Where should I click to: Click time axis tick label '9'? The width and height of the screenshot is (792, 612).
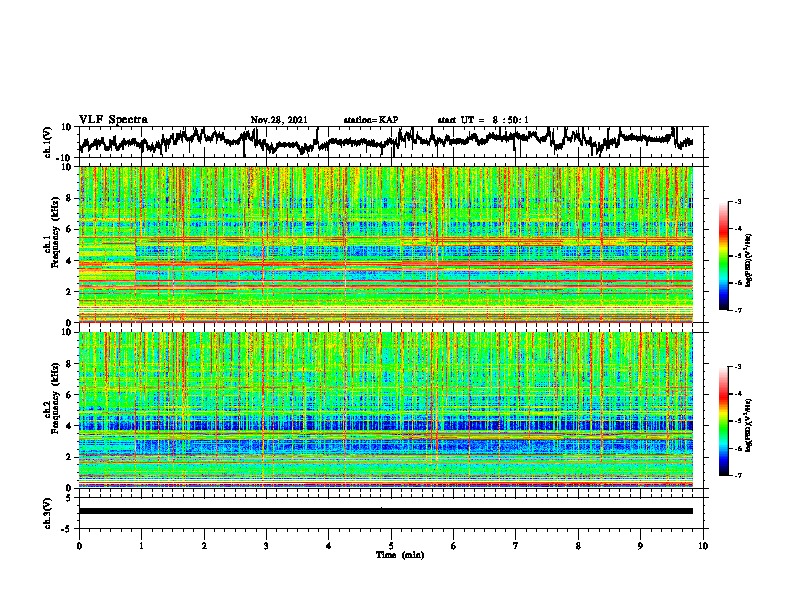point(640,546)
